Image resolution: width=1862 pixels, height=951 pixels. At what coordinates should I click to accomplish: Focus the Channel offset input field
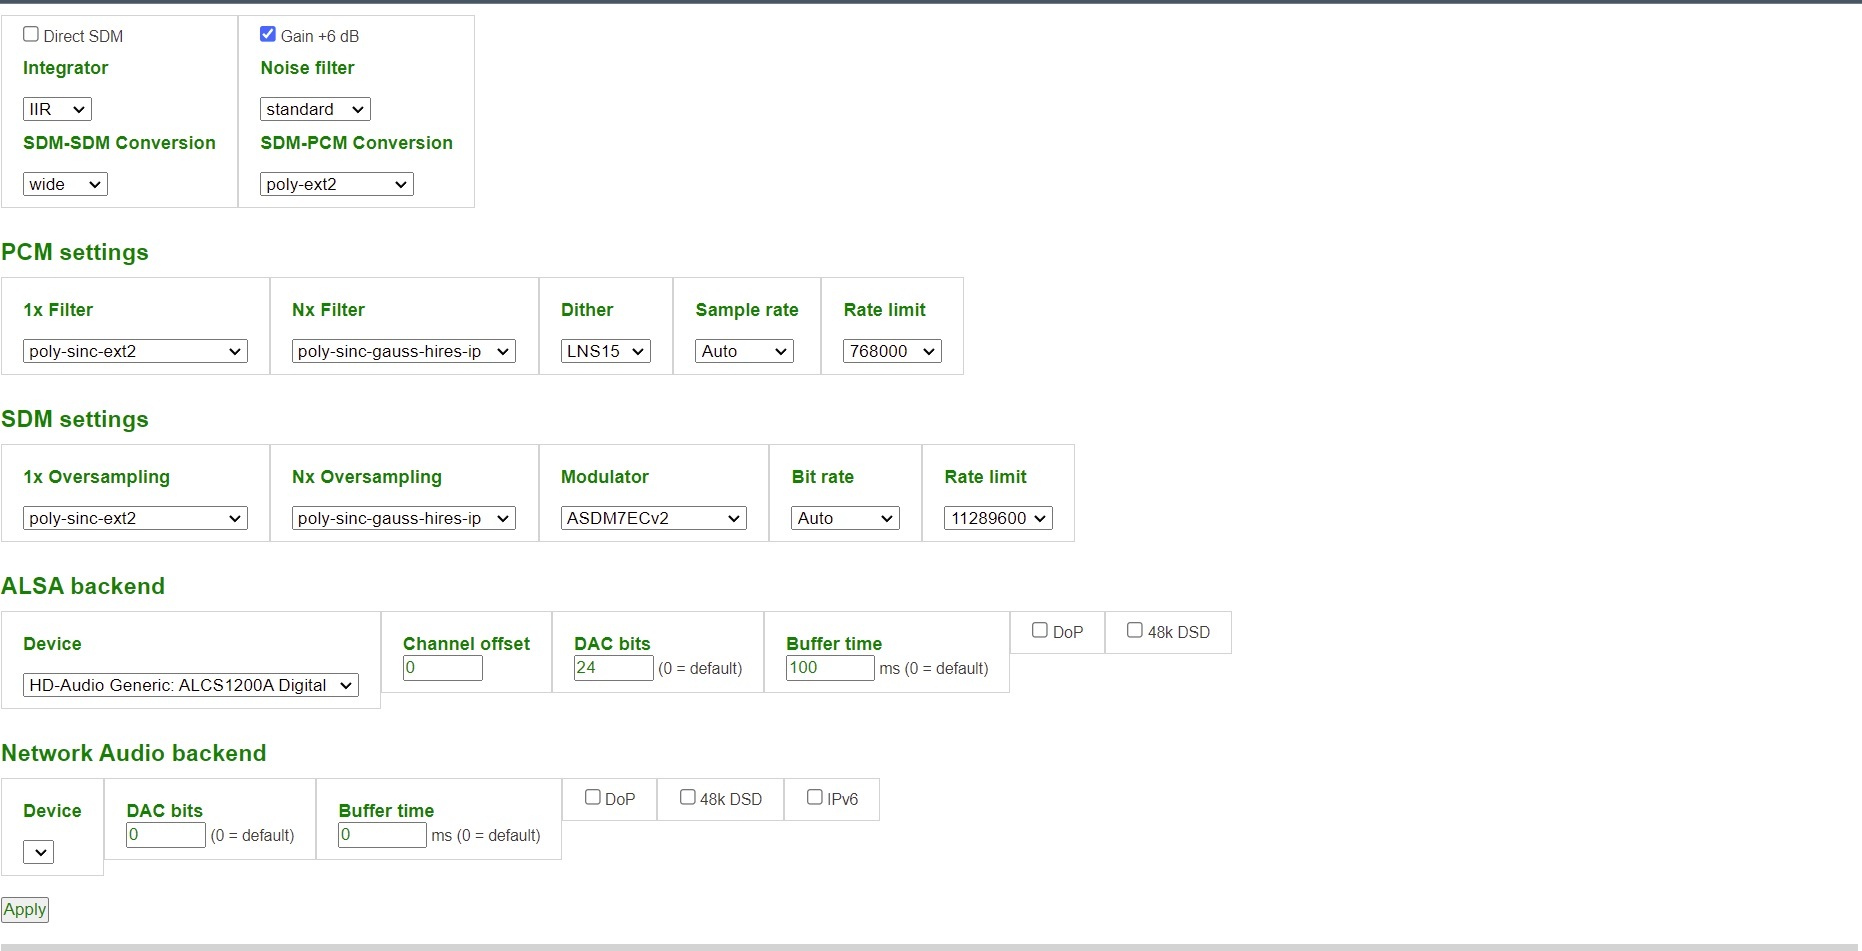click(442, 668)
